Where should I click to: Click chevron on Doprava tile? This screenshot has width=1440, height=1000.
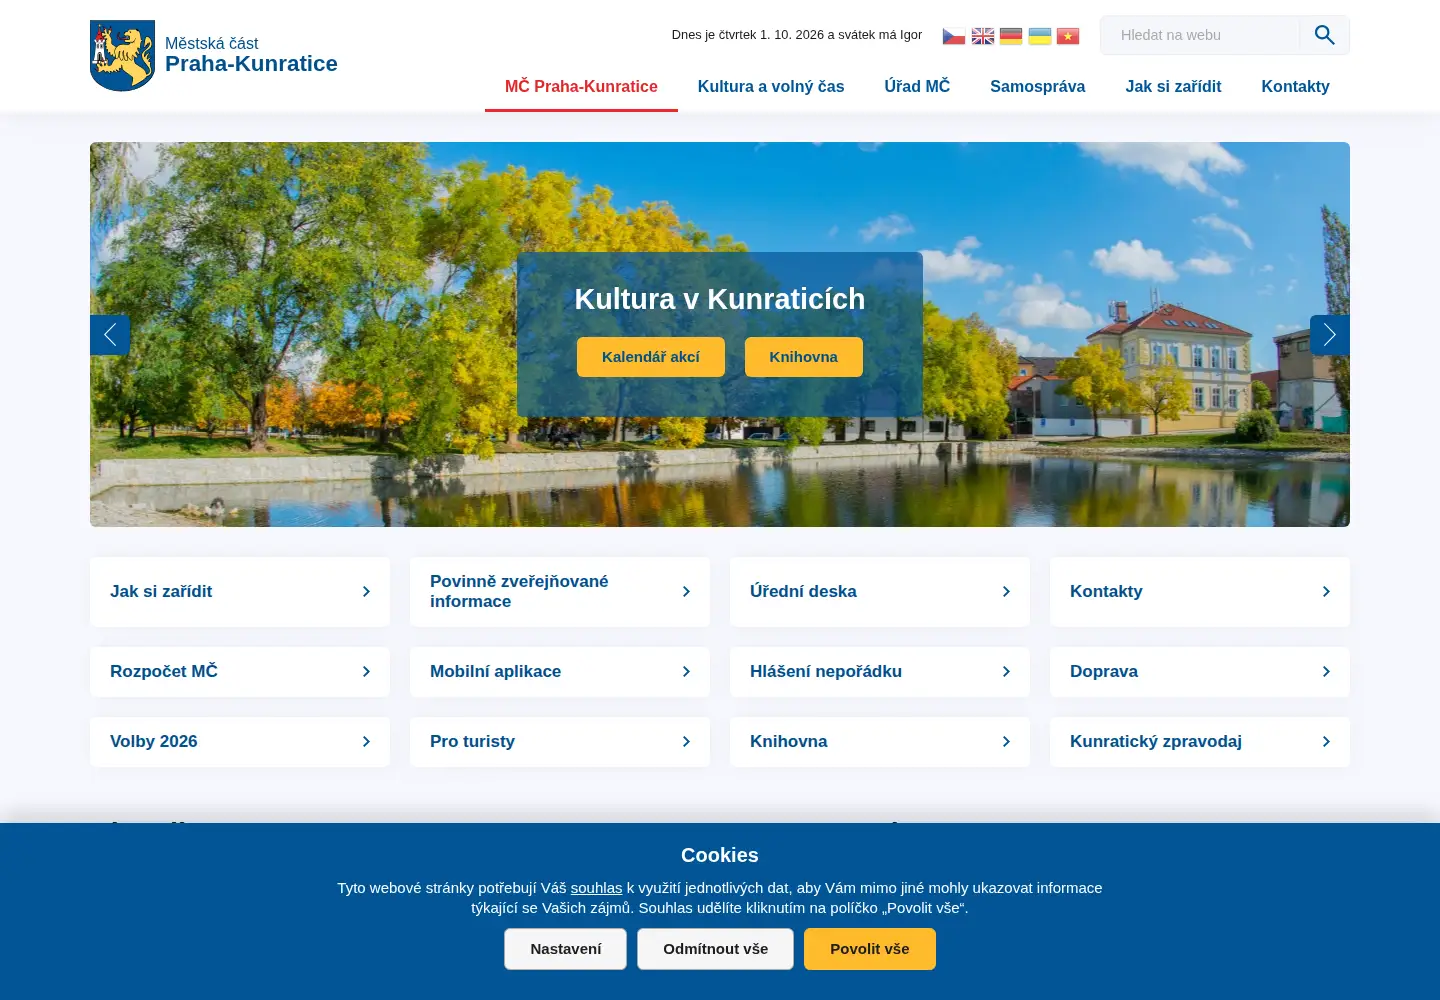(1326, 672)
